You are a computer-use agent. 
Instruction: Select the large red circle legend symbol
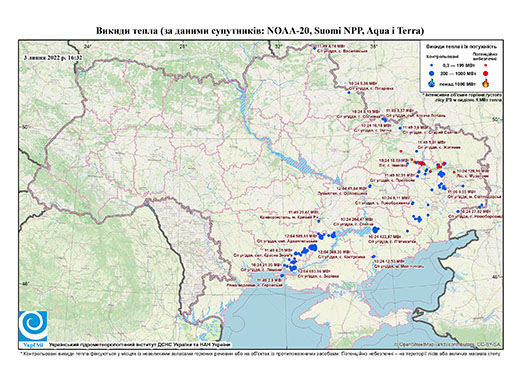[486, 73]
